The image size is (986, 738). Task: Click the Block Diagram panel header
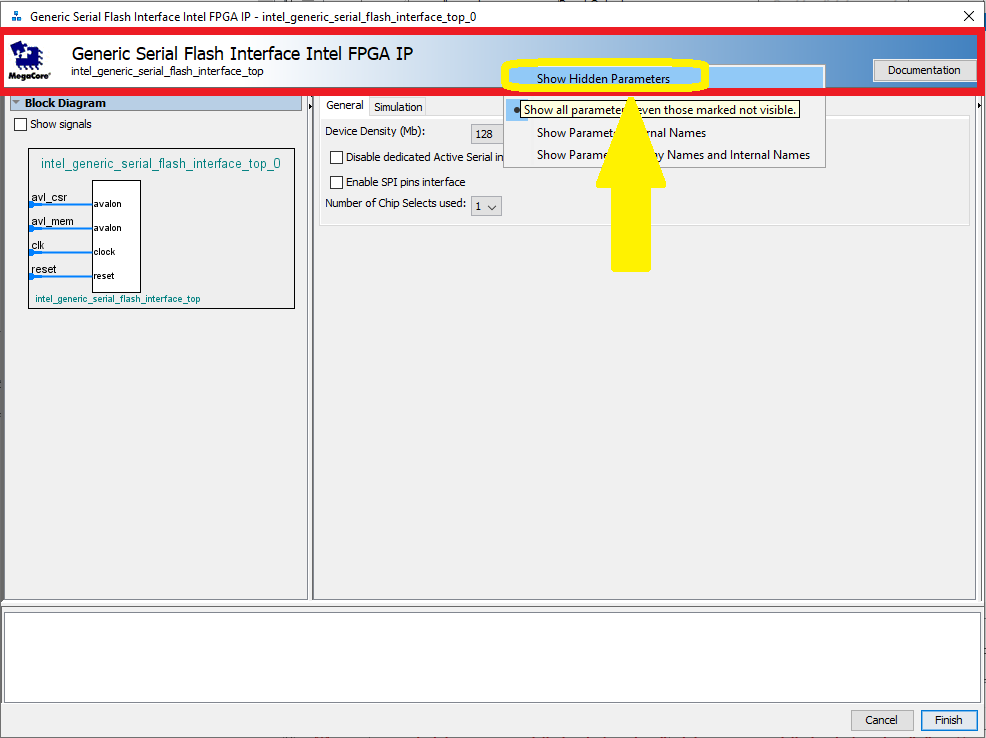pyautogui.click(x=156, y=102)
